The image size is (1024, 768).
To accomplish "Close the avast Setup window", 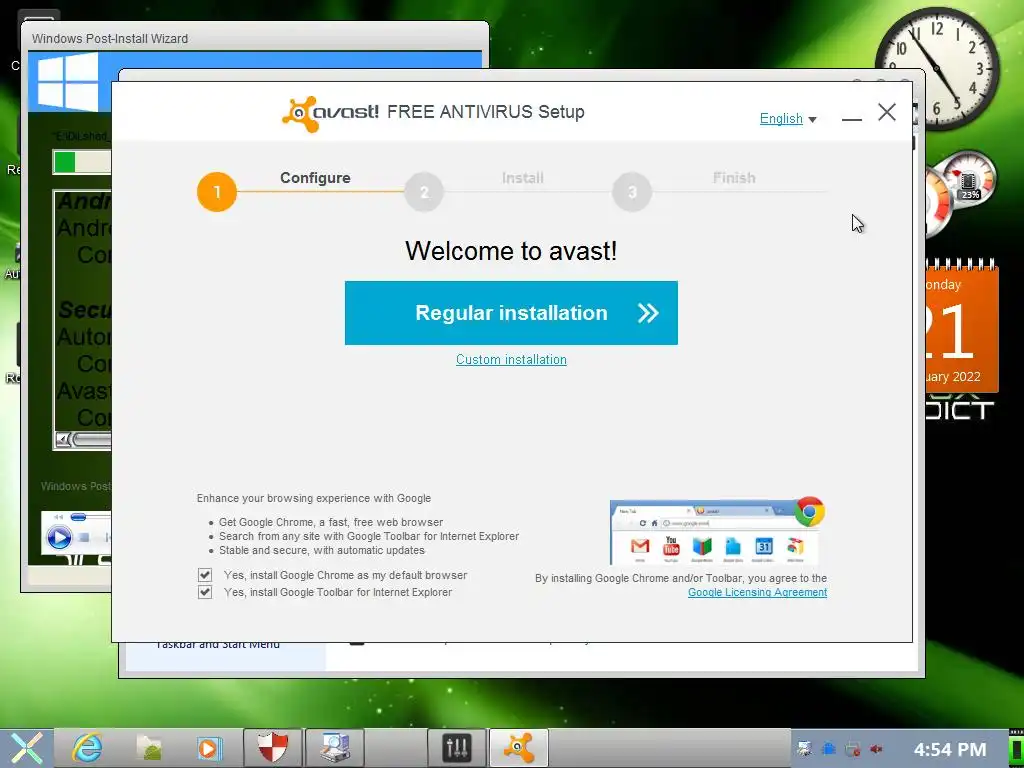I will pos(887,112).
